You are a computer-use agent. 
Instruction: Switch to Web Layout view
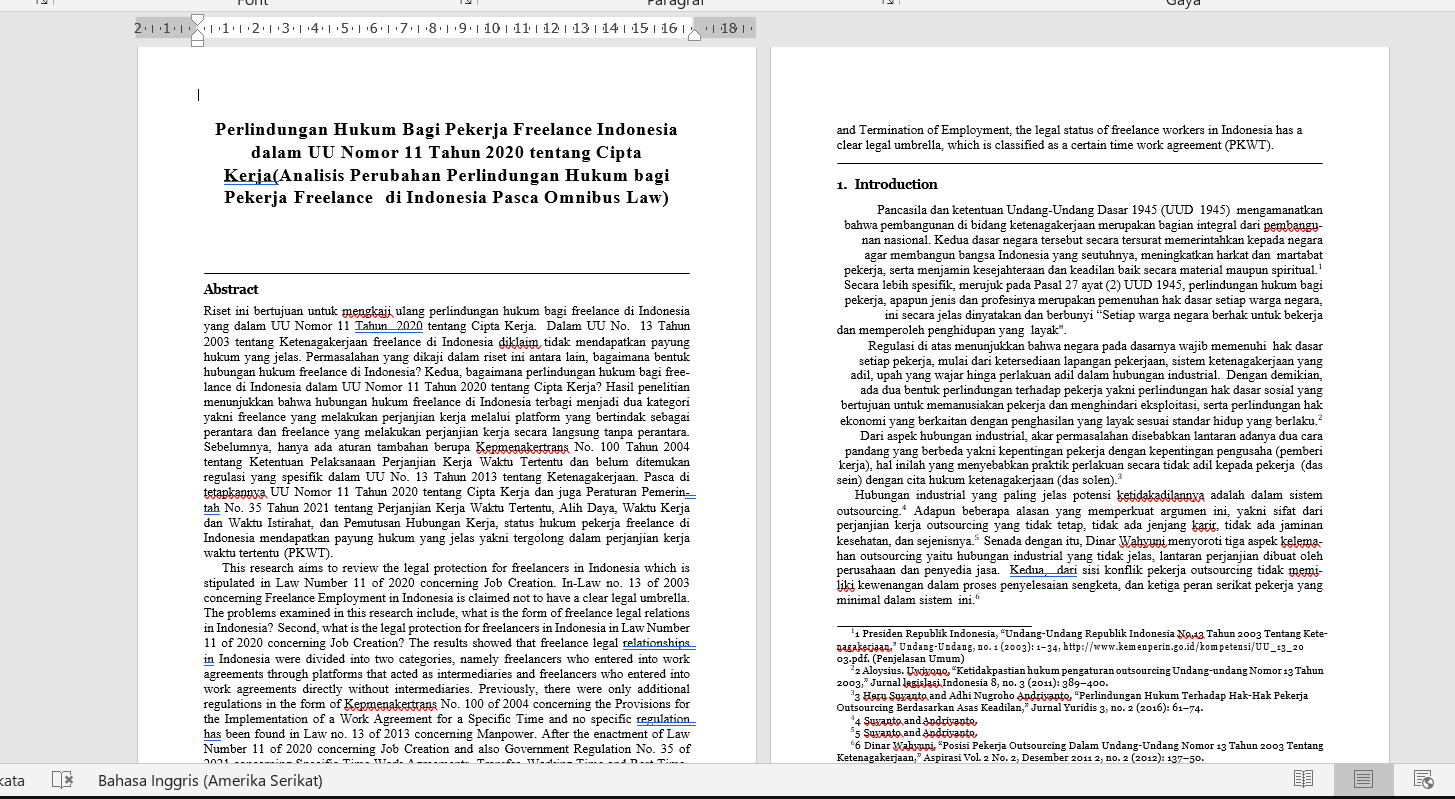click(x=1423, y=779)
